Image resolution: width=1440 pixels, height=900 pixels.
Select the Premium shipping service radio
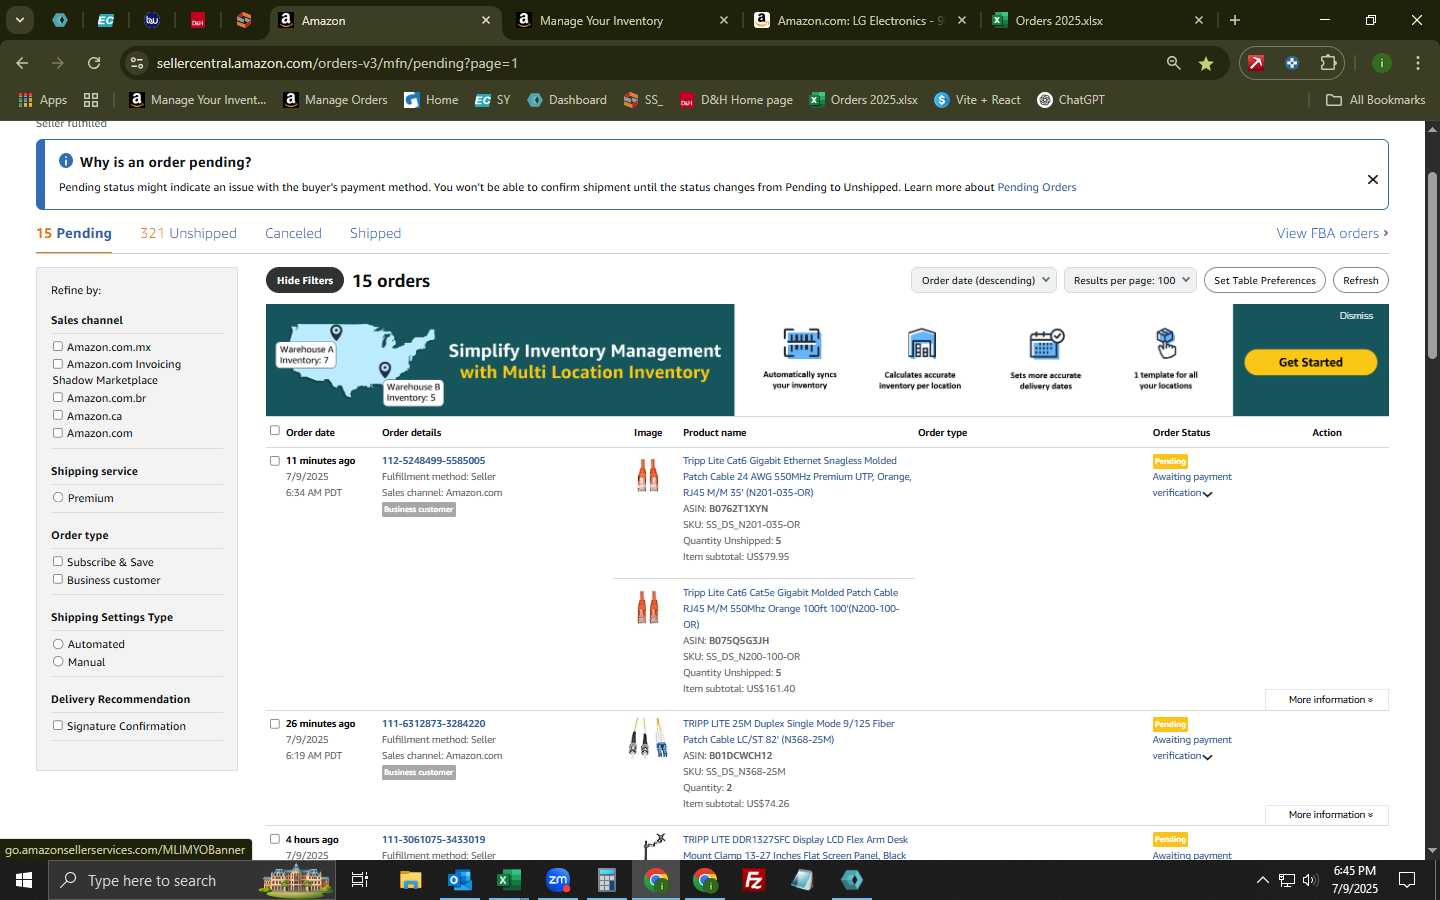(58, 497)
